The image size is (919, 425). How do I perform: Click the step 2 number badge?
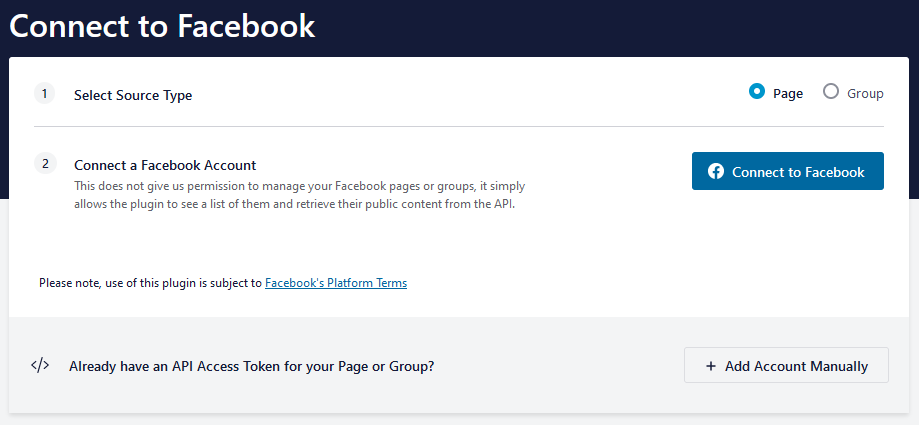pos(44,163)
